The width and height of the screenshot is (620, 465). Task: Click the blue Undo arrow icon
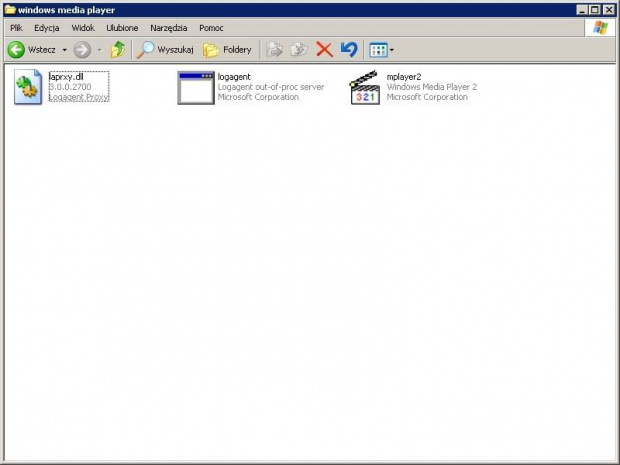pos(349,50)
